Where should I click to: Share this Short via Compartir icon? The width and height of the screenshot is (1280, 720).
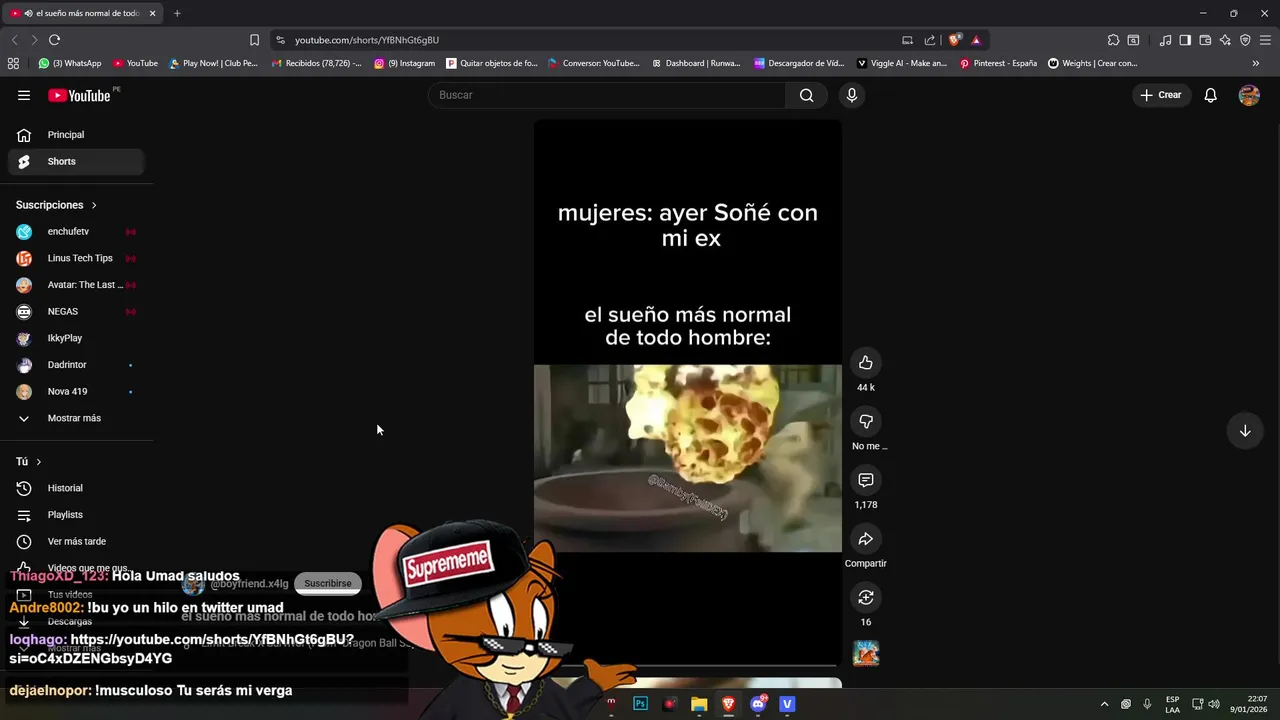point(866,539)
